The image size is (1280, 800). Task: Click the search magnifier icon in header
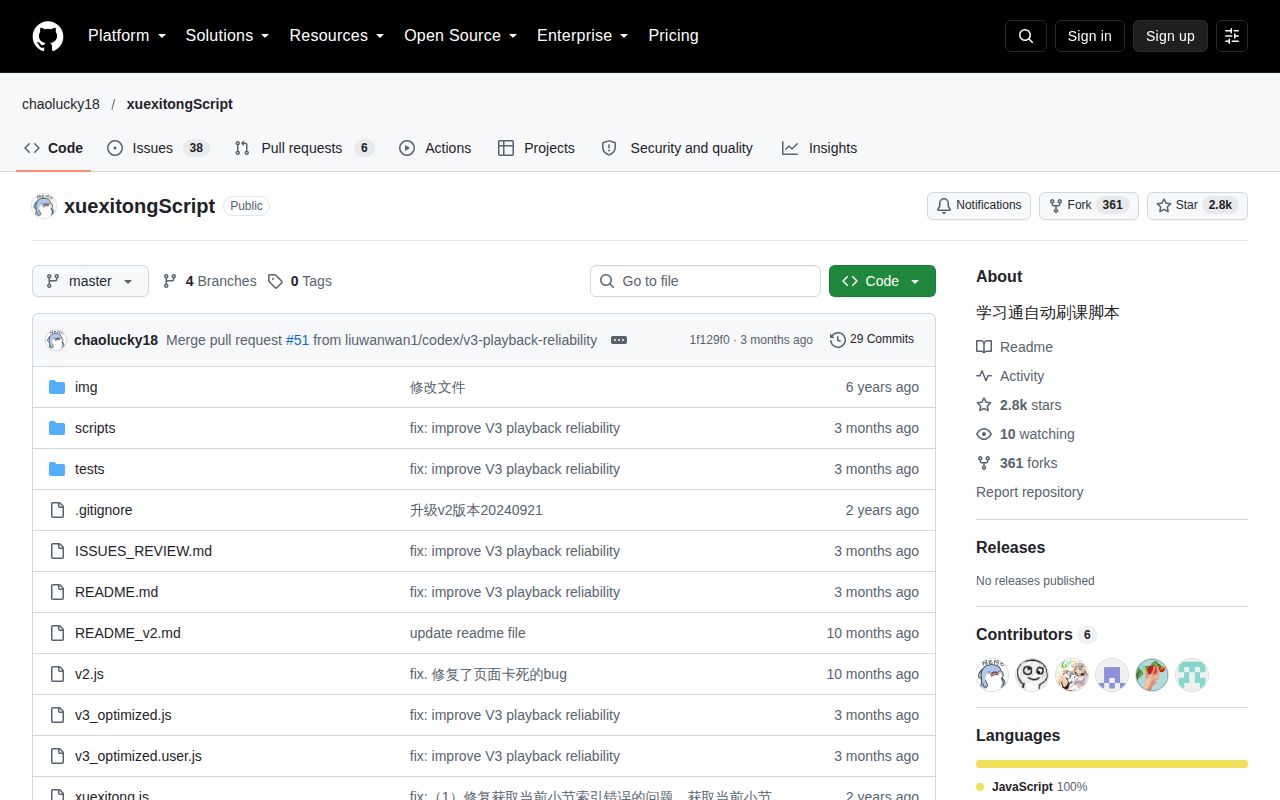point(1026,36)
